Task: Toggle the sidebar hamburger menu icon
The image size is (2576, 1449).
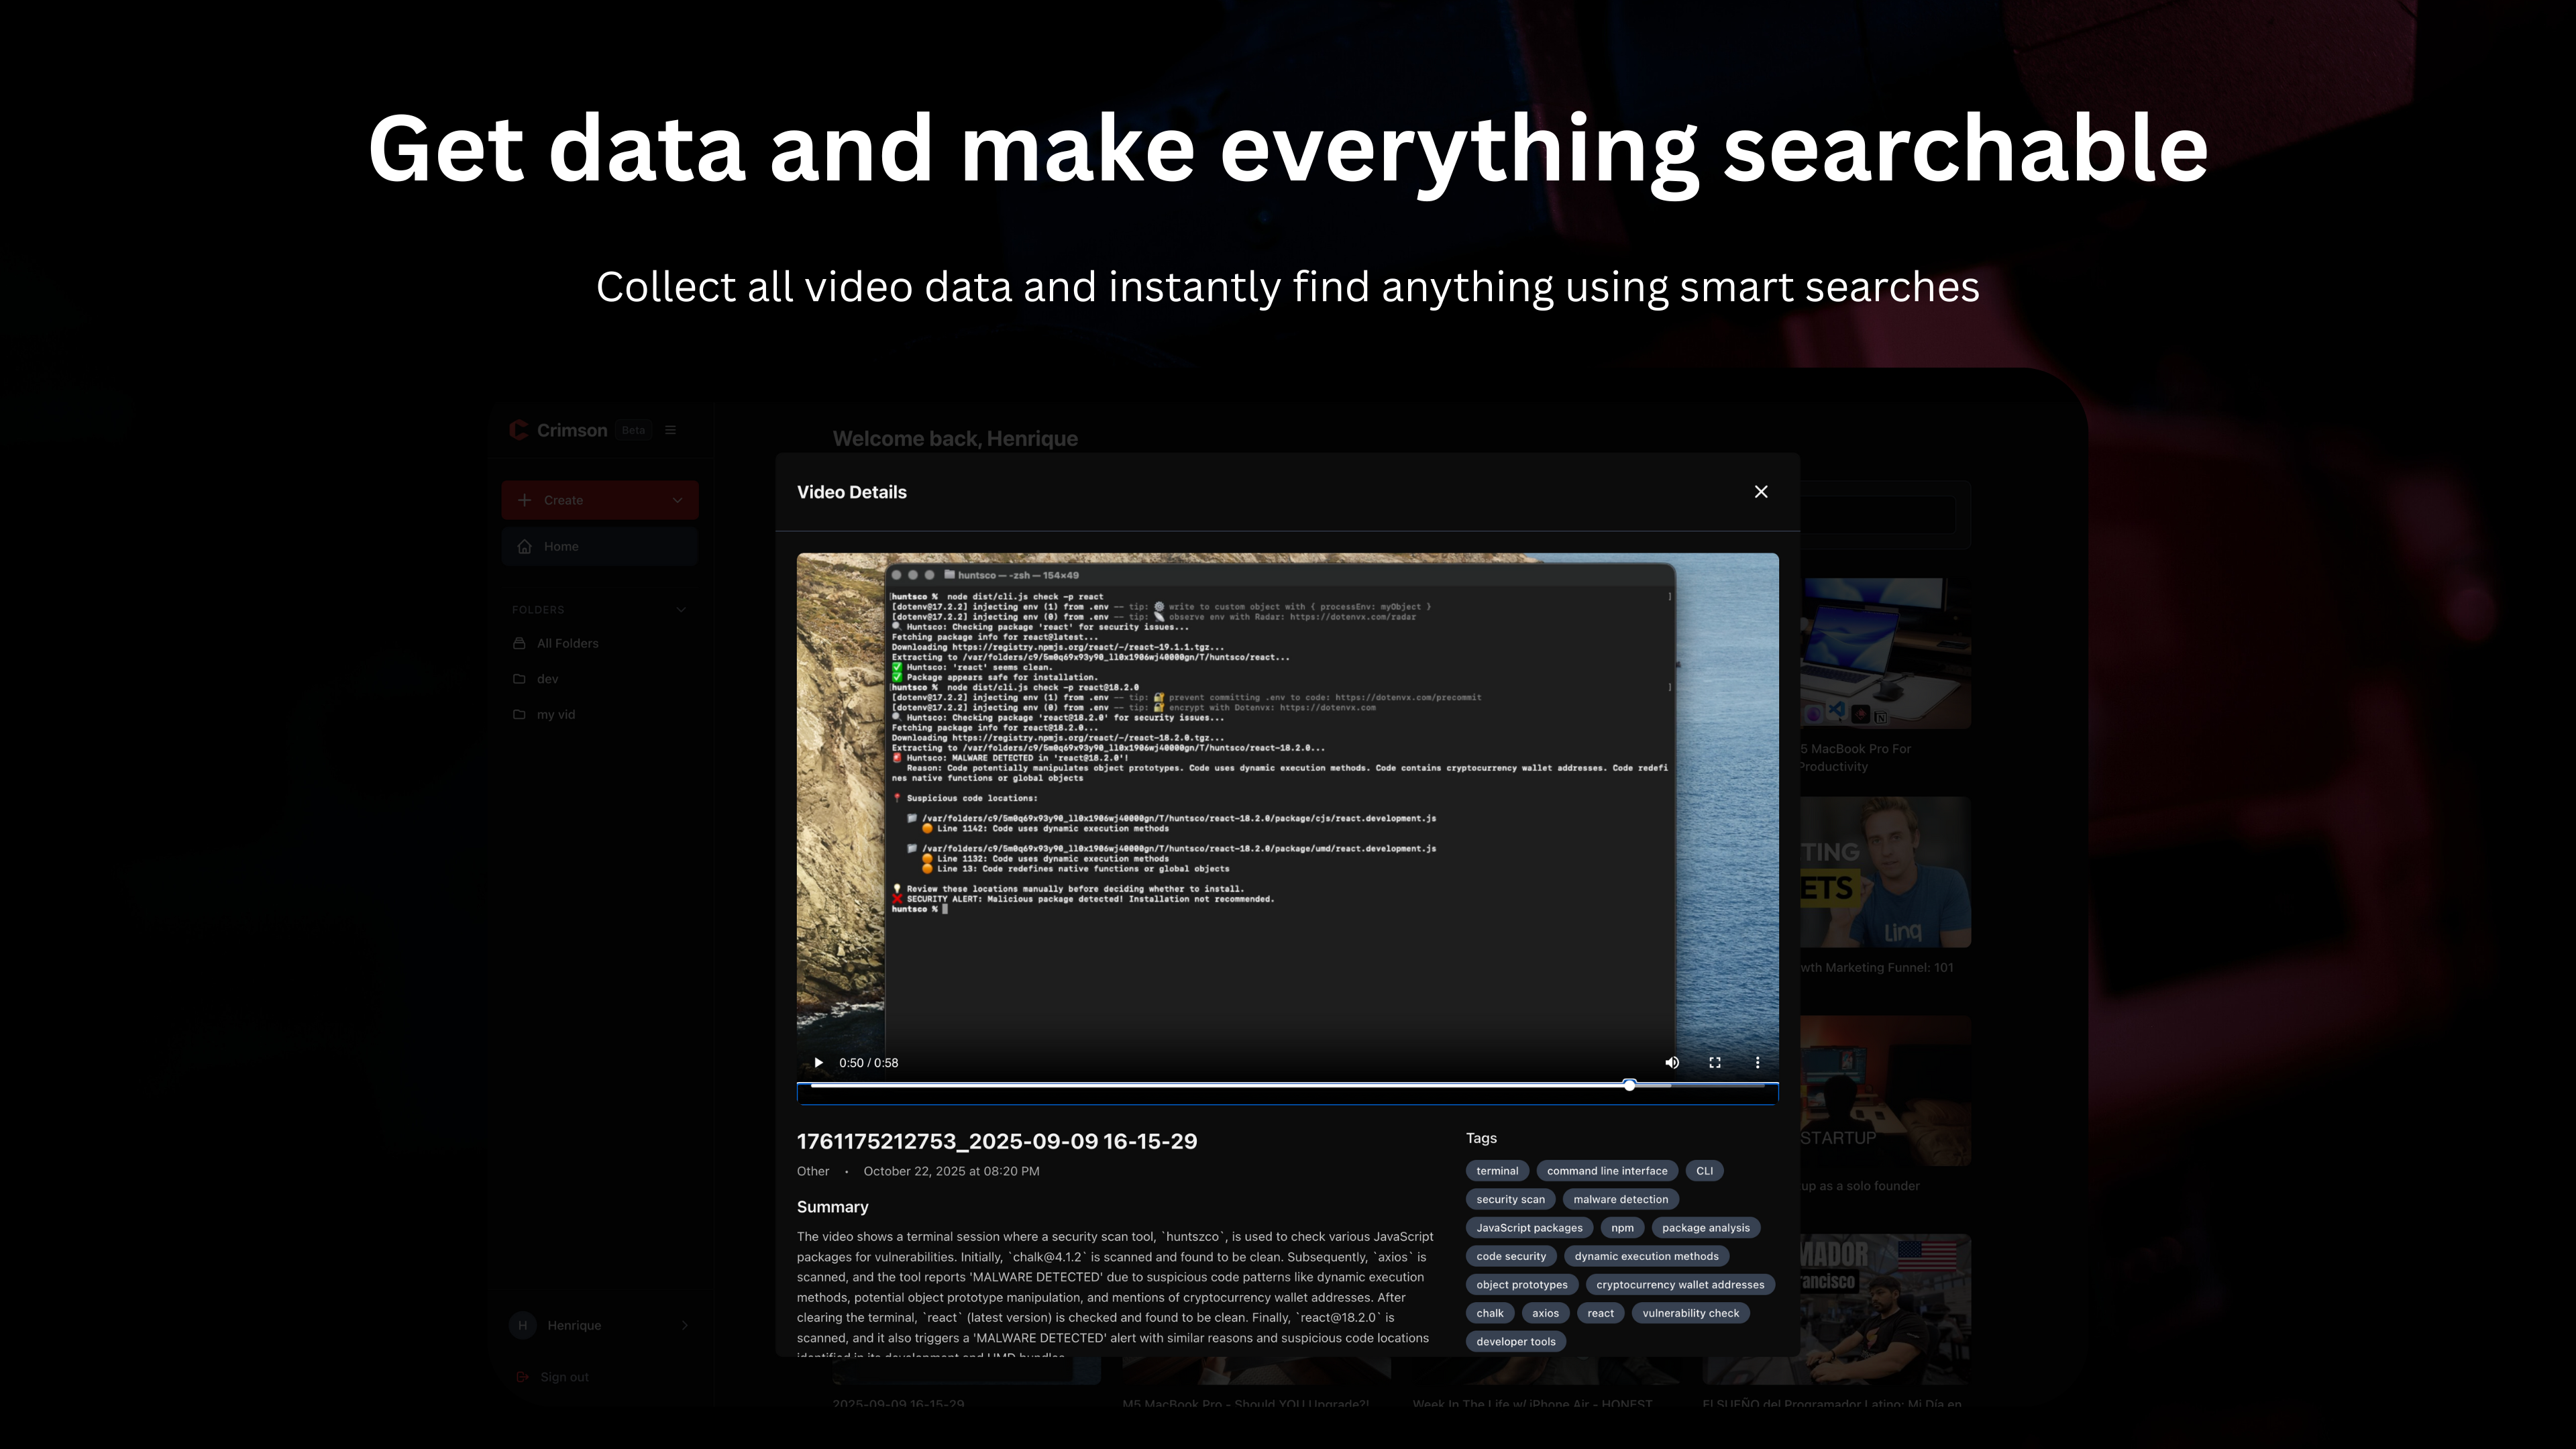Action: coord(671,430)
